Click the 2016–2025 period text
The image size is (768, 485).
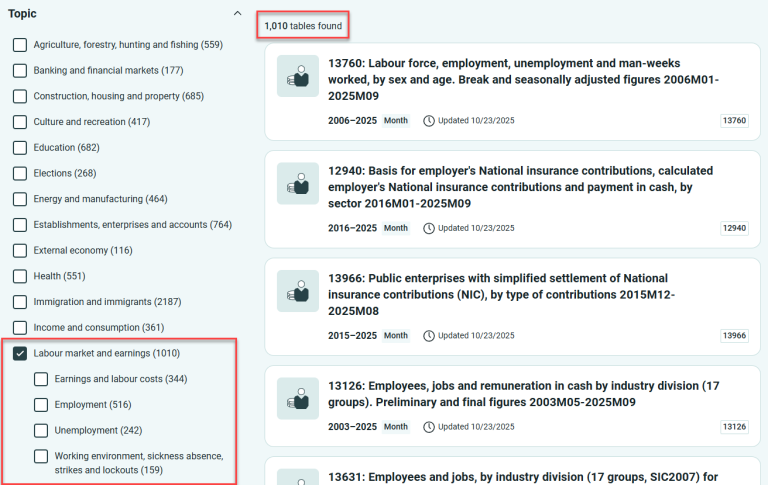[x=352, y=228]
